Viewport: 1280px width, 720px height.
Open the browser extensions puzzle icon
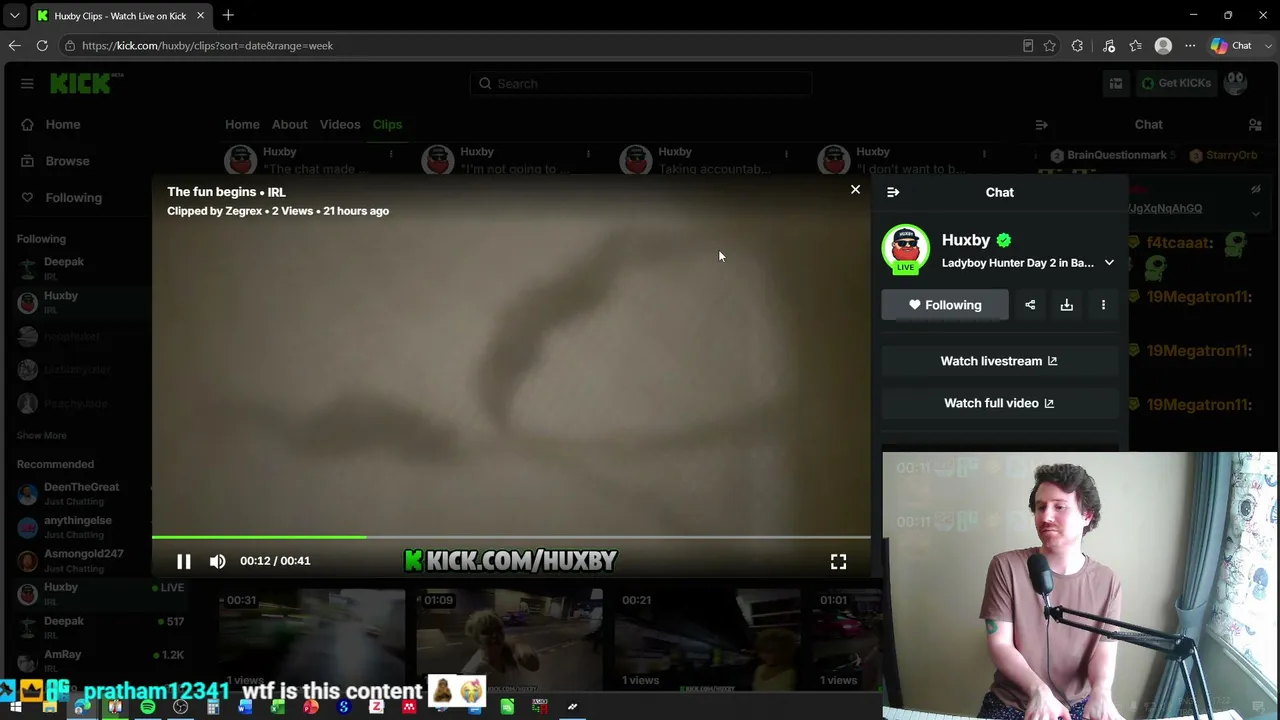coord(1077,46)
